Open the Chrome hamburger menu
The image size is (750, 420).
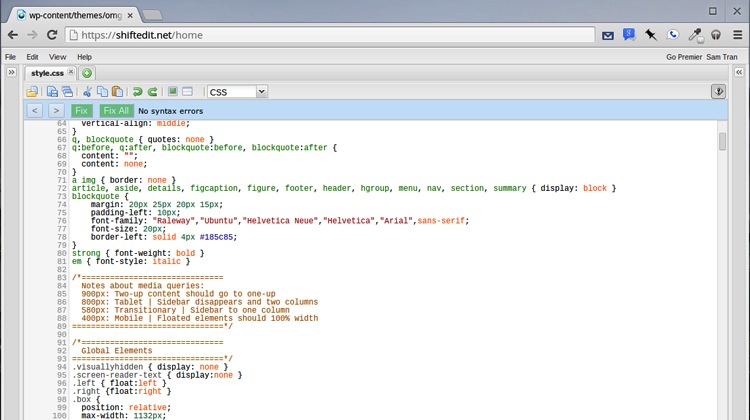click(x=738, y=35)
